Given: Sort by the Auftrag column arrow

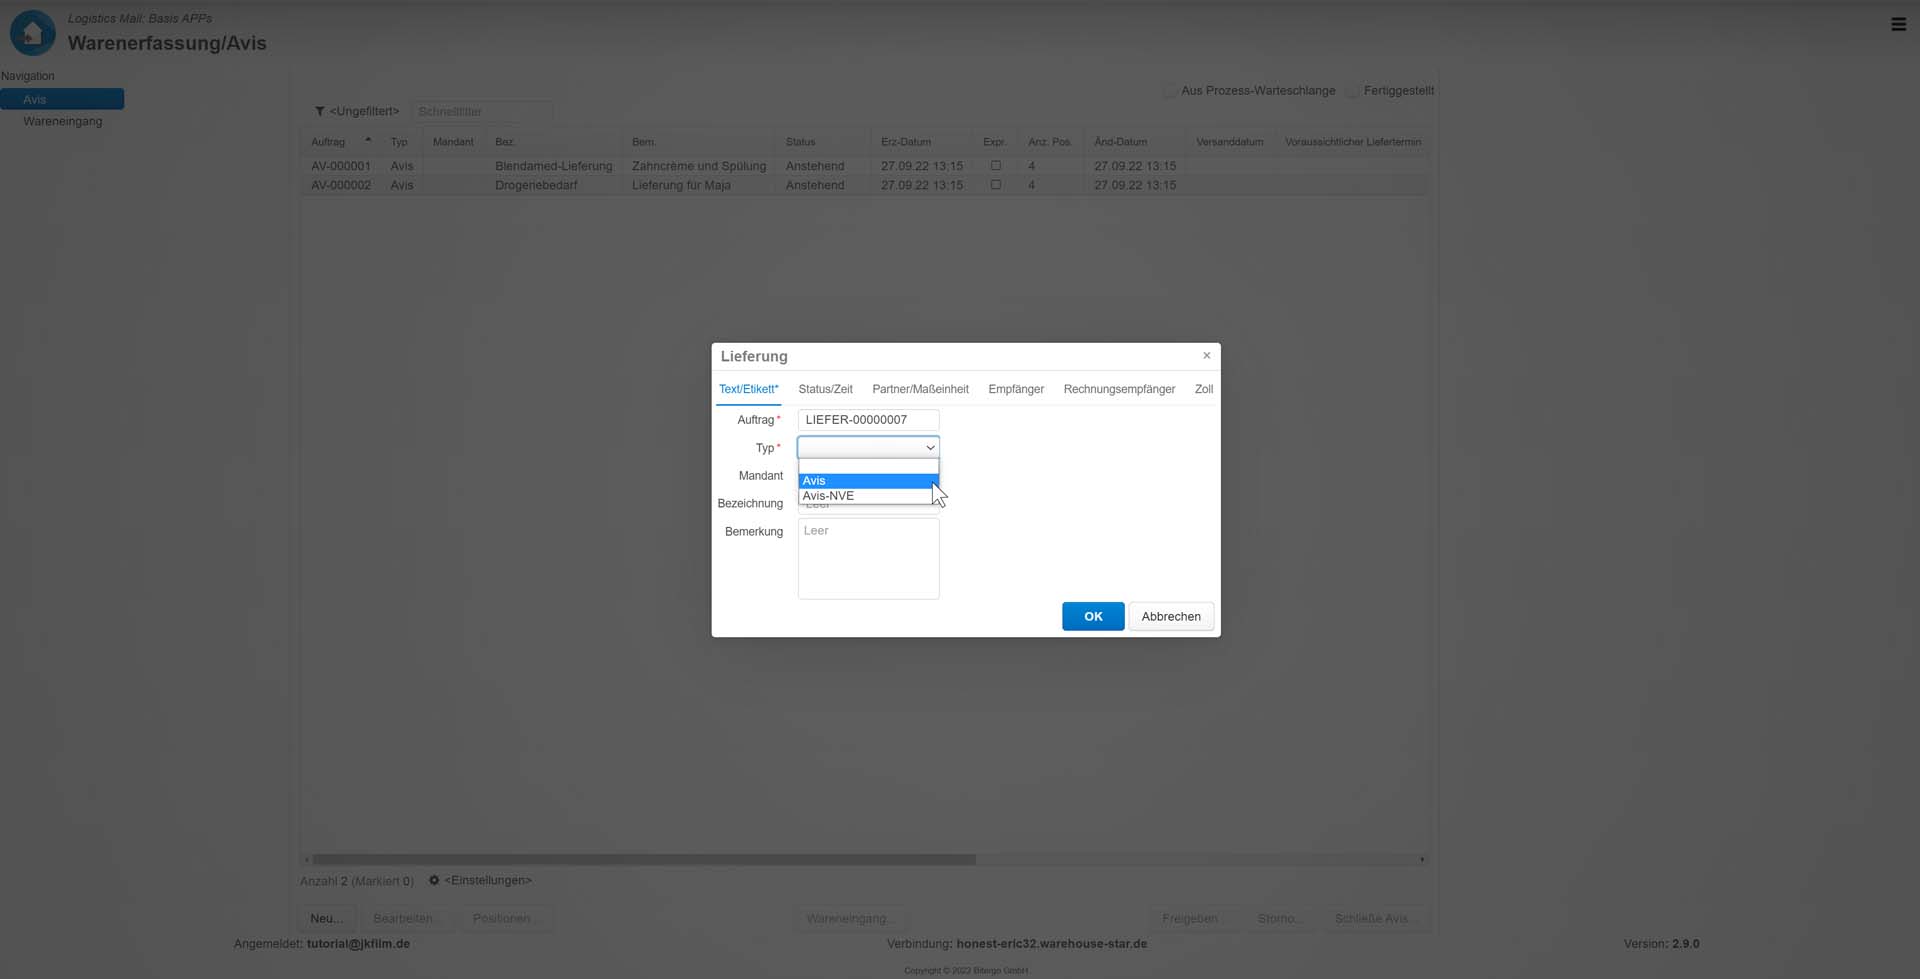Looking at the screenshot, I should pos(368,140).
